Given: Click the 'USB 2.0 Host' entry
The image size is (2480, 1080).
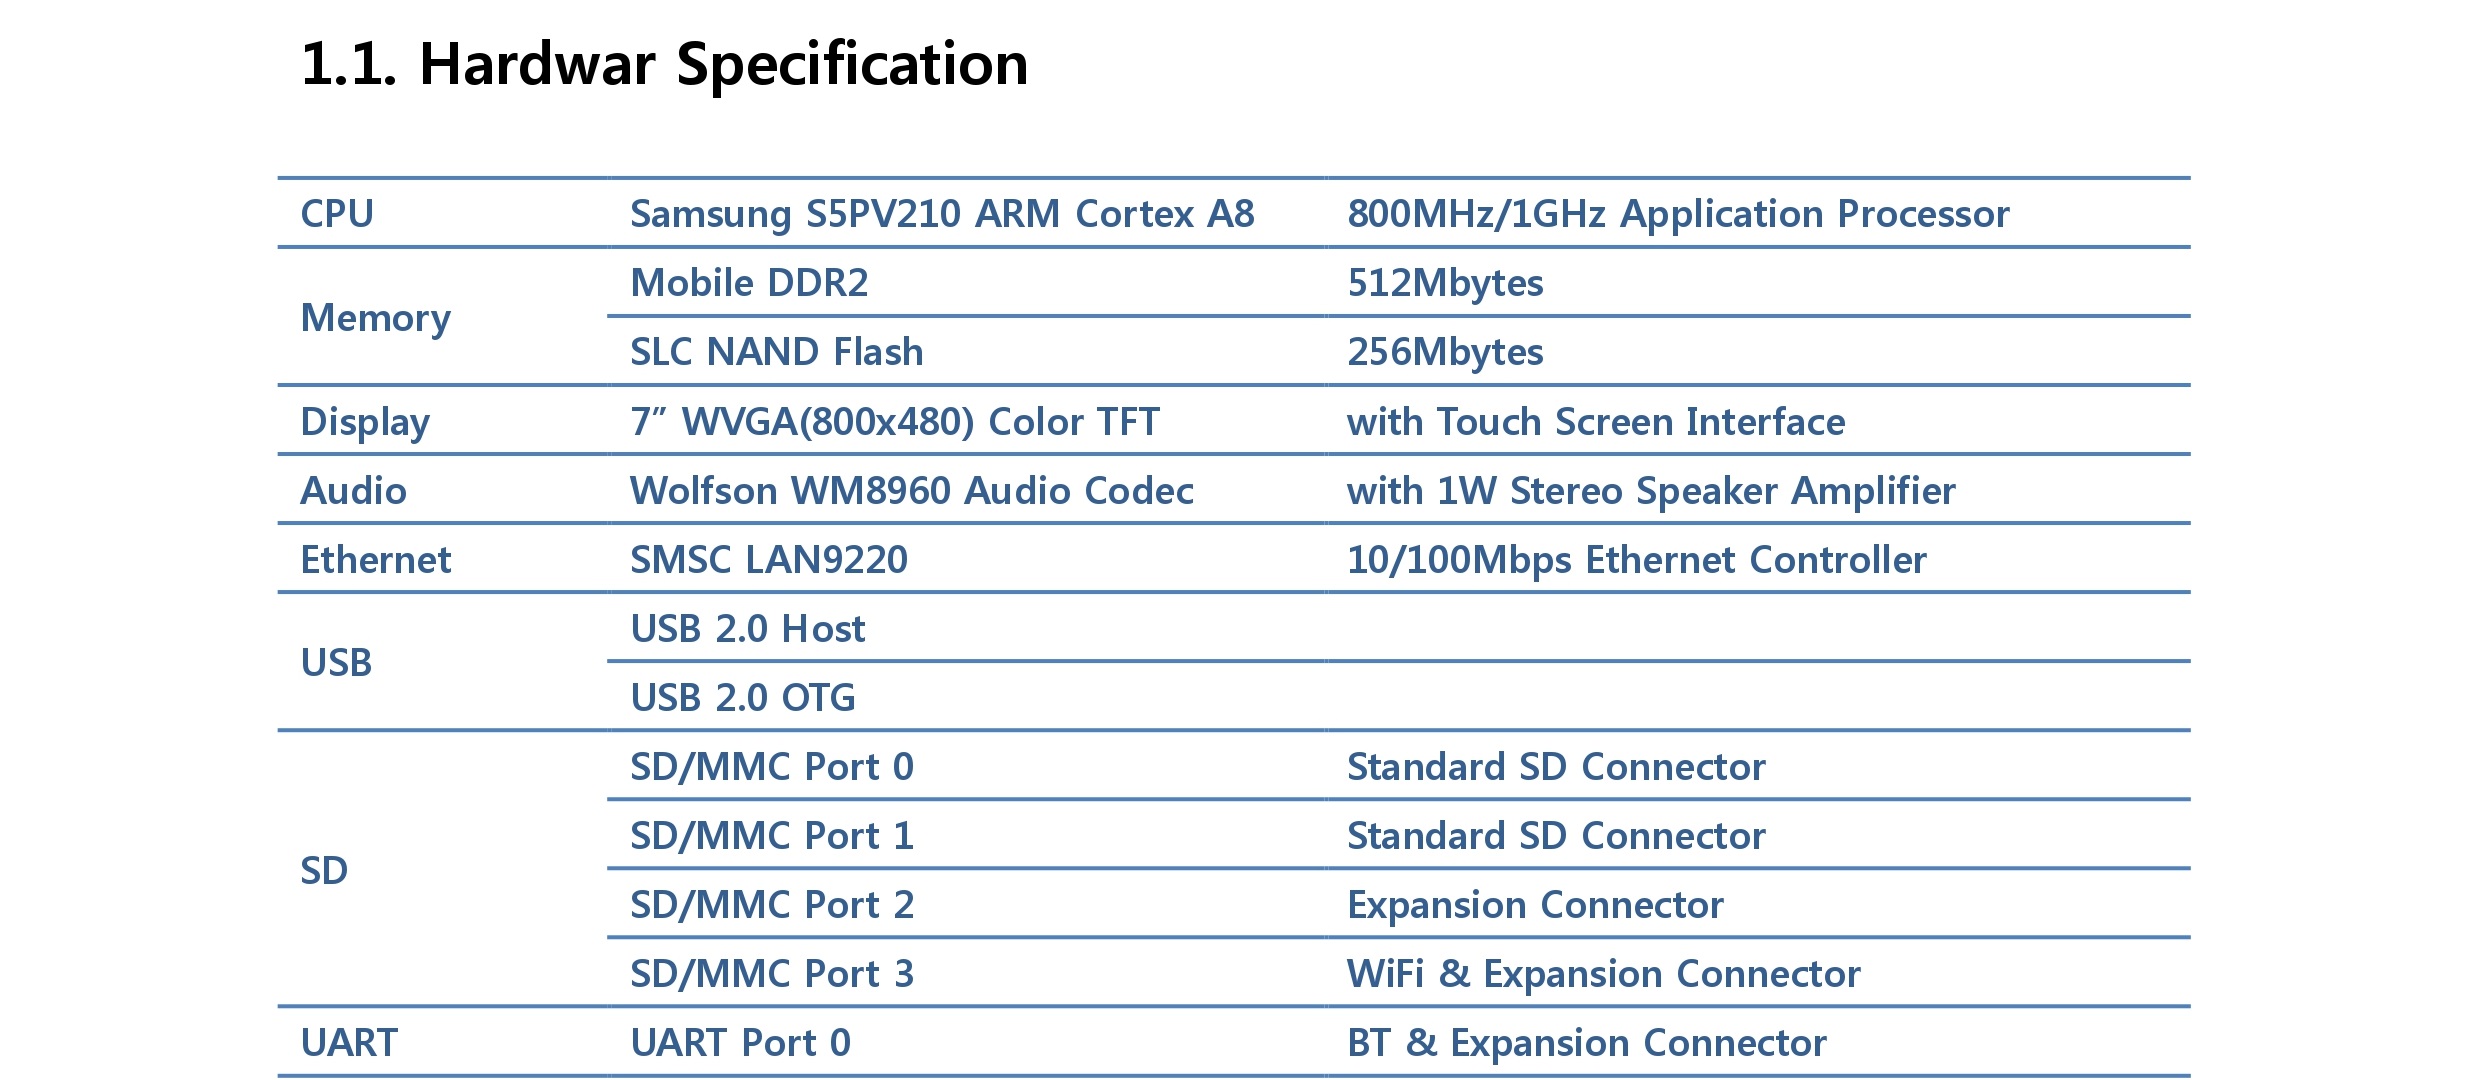Looking at the screenshot, I should click(748, 629).
